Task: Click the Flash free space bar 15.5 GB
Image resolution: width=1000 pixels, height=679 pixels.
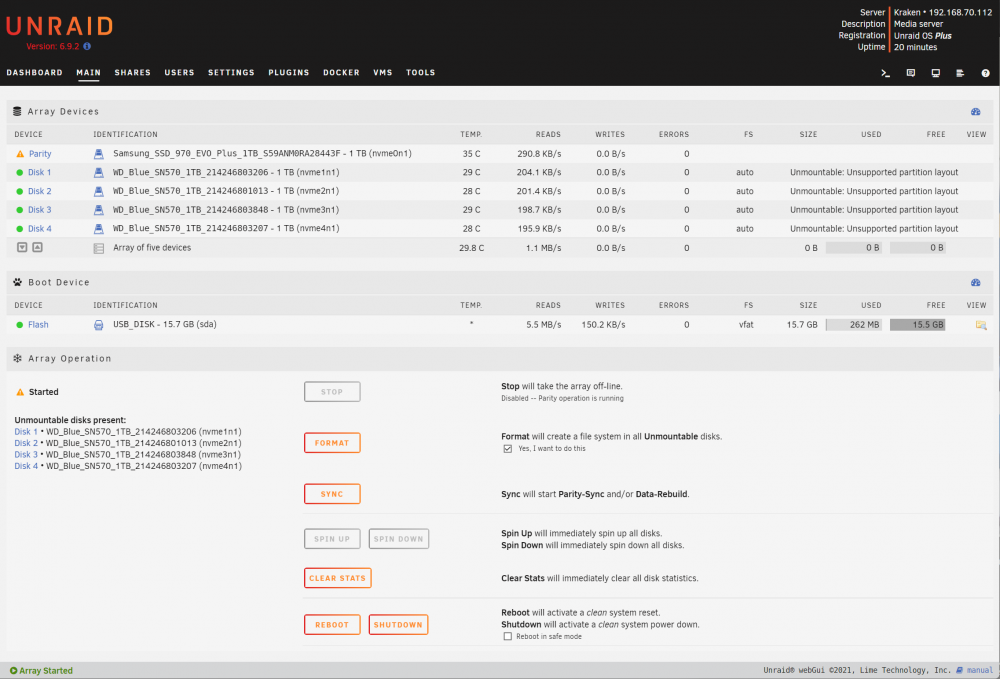Action: click(918, 325)
